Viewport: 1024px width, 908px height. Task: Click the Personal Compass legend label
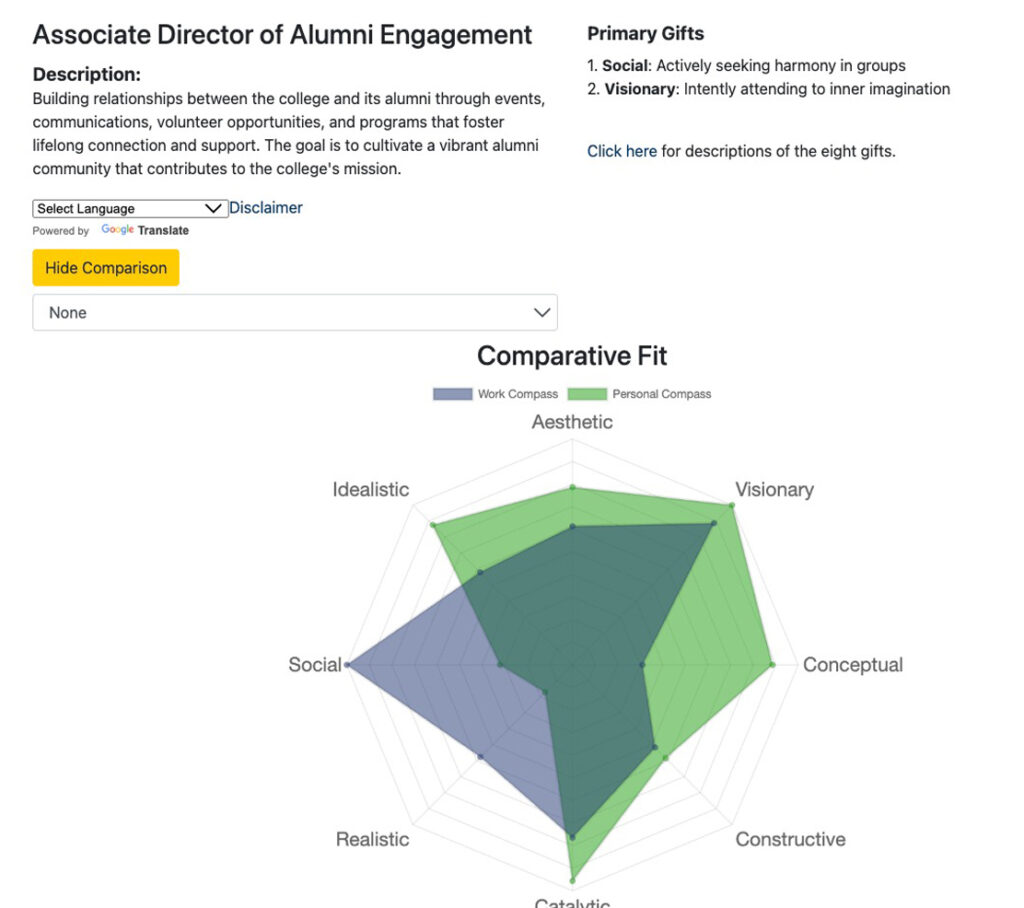click(661, 394)
